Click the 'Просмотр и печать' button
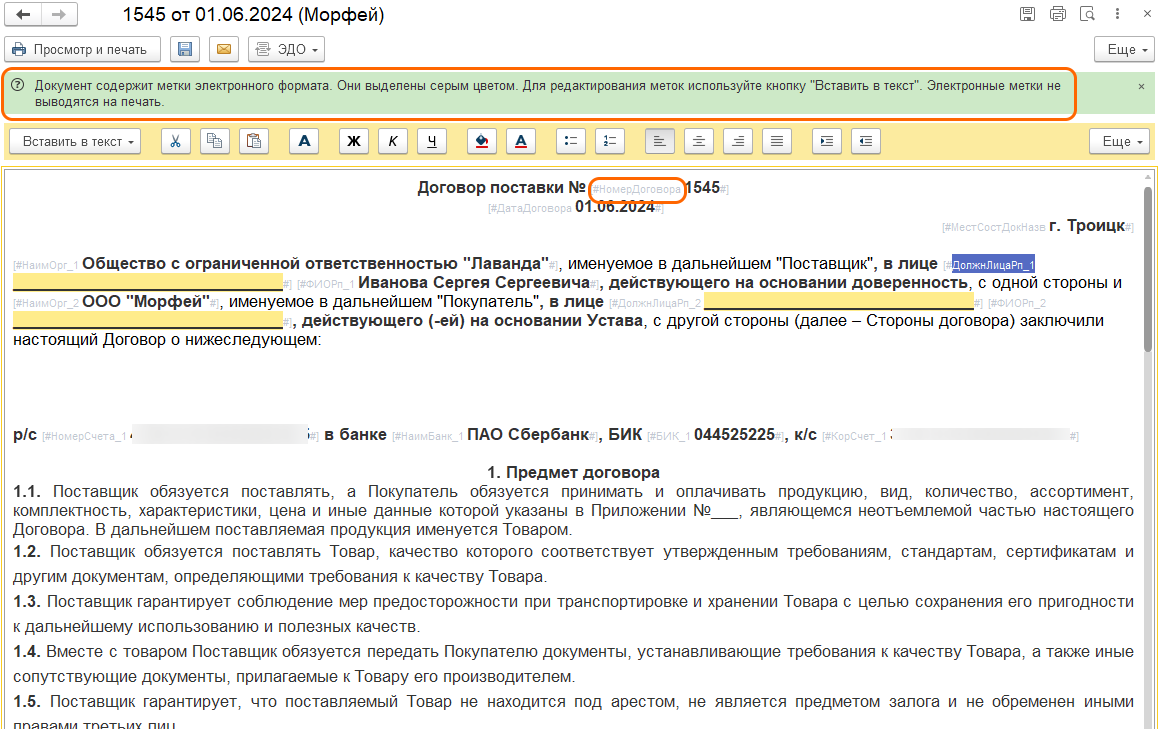This screenshot has width=1160, height=729. pyautogui.click(x=82, y=49)
